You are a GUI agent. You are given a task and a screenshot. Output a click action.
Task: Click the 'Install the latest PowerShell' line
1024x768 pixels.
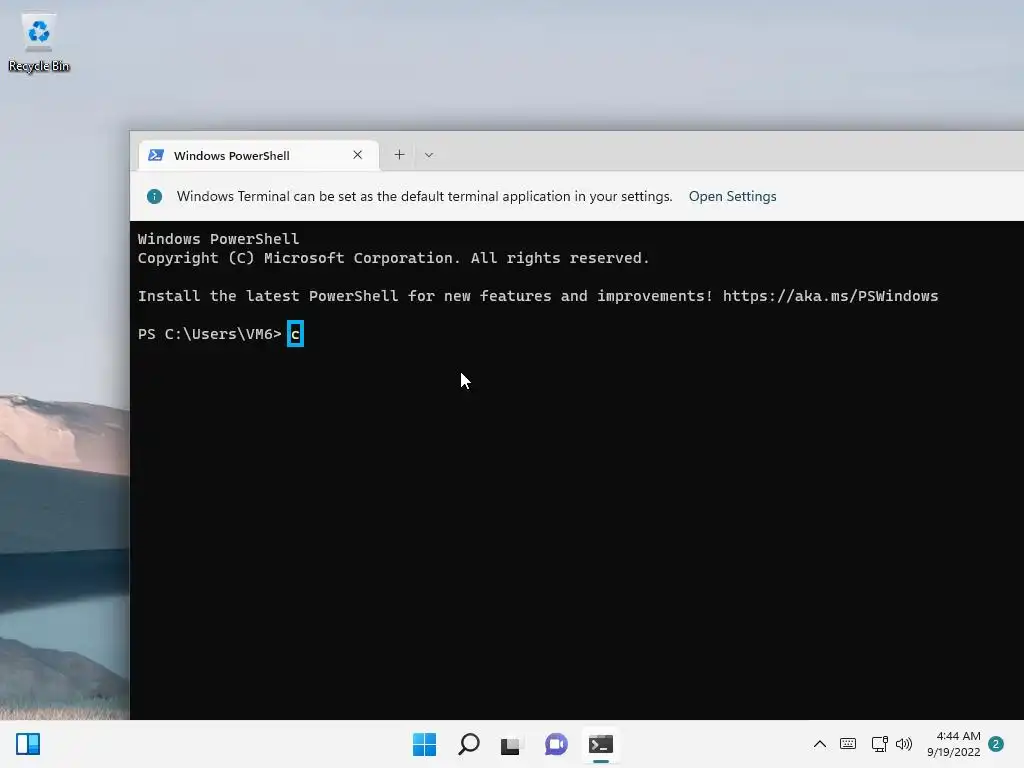[537, 296]
